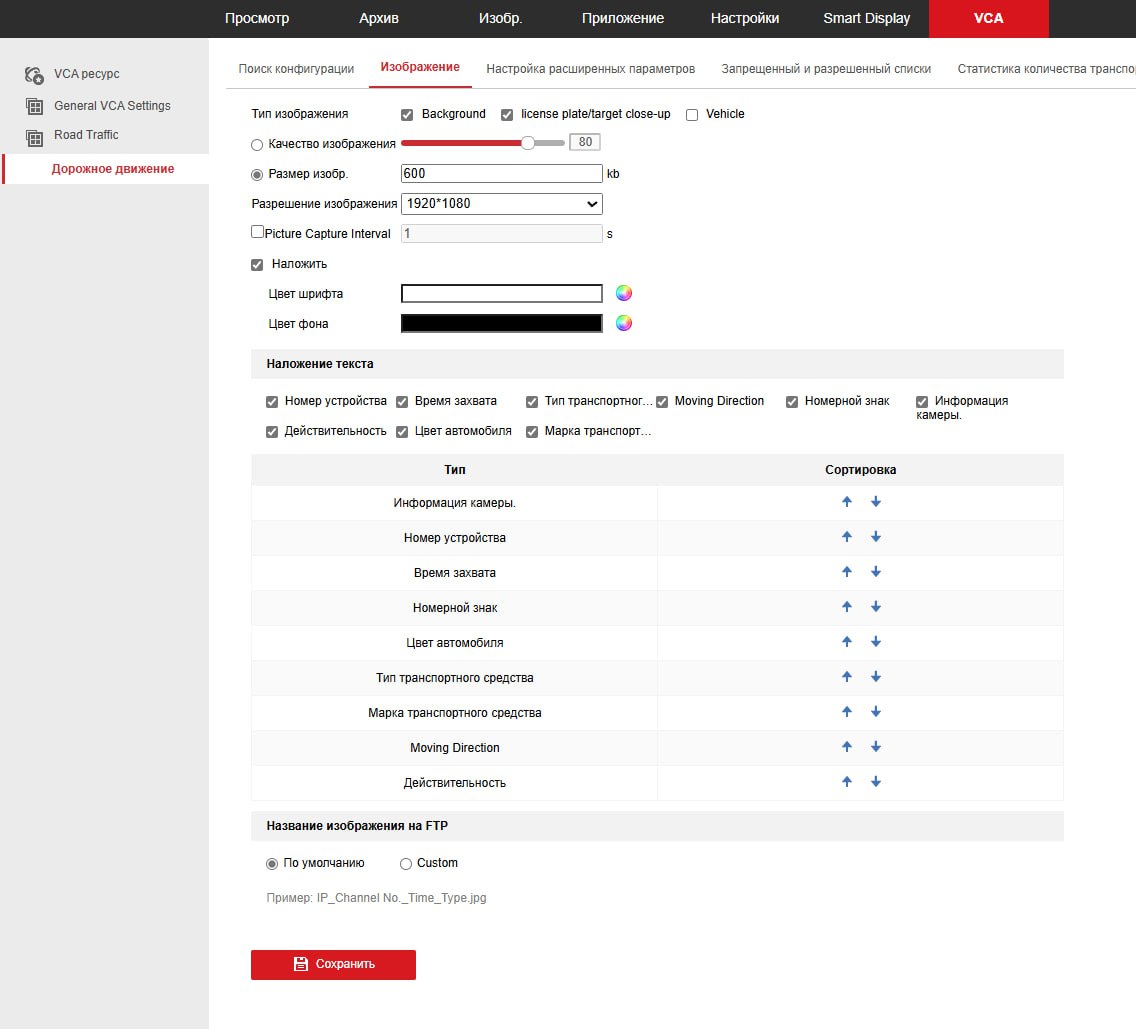Switch to Запрещенный и разрешенный списки tab
The image size is (1136, 1029).
coord(826,69)
